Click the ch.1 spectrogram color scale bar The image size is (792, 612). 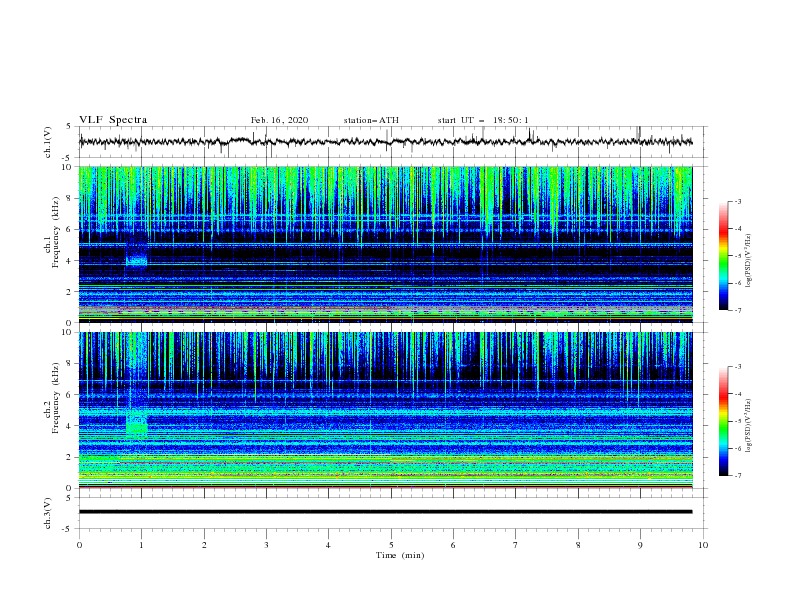click(723, 256)
